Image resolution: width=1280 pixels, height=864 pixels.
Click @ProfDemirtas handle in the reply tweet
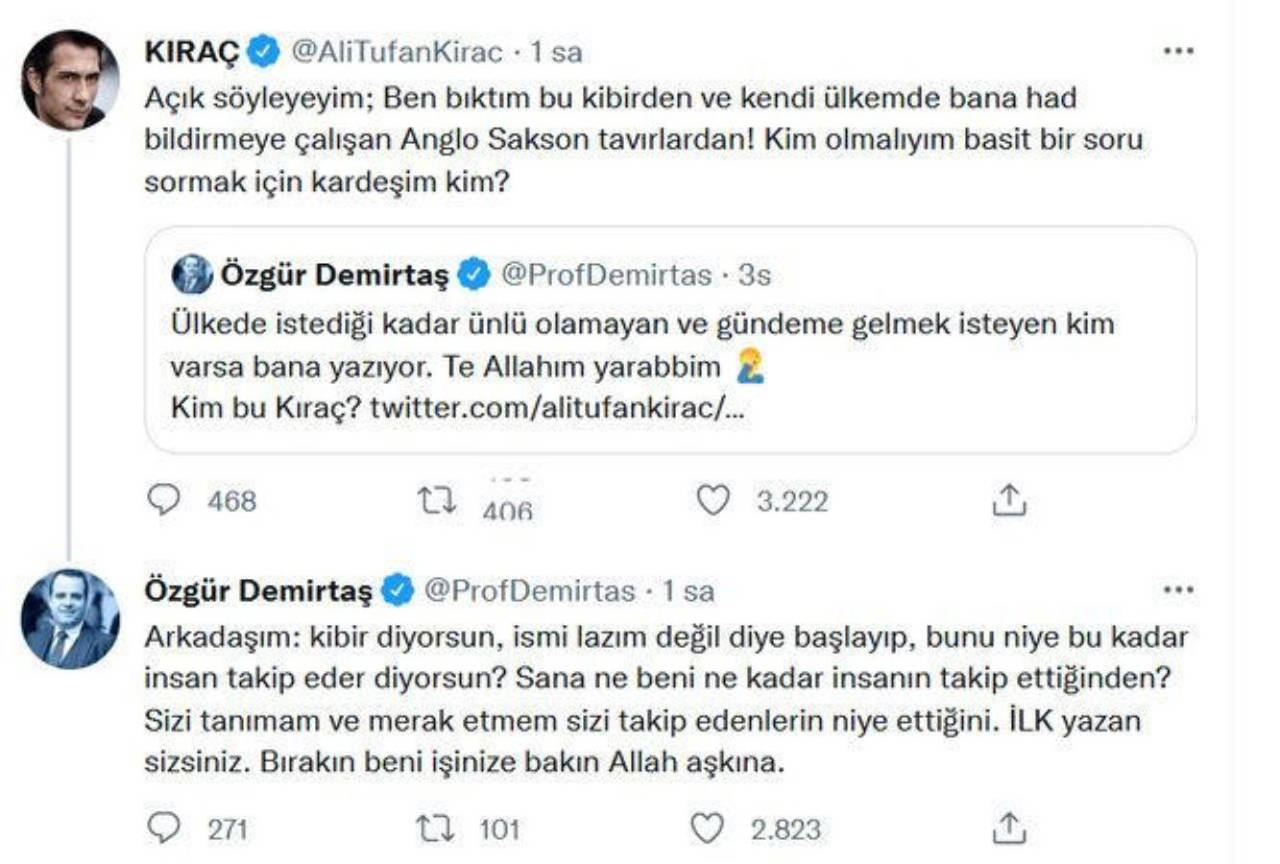(530, 592)
